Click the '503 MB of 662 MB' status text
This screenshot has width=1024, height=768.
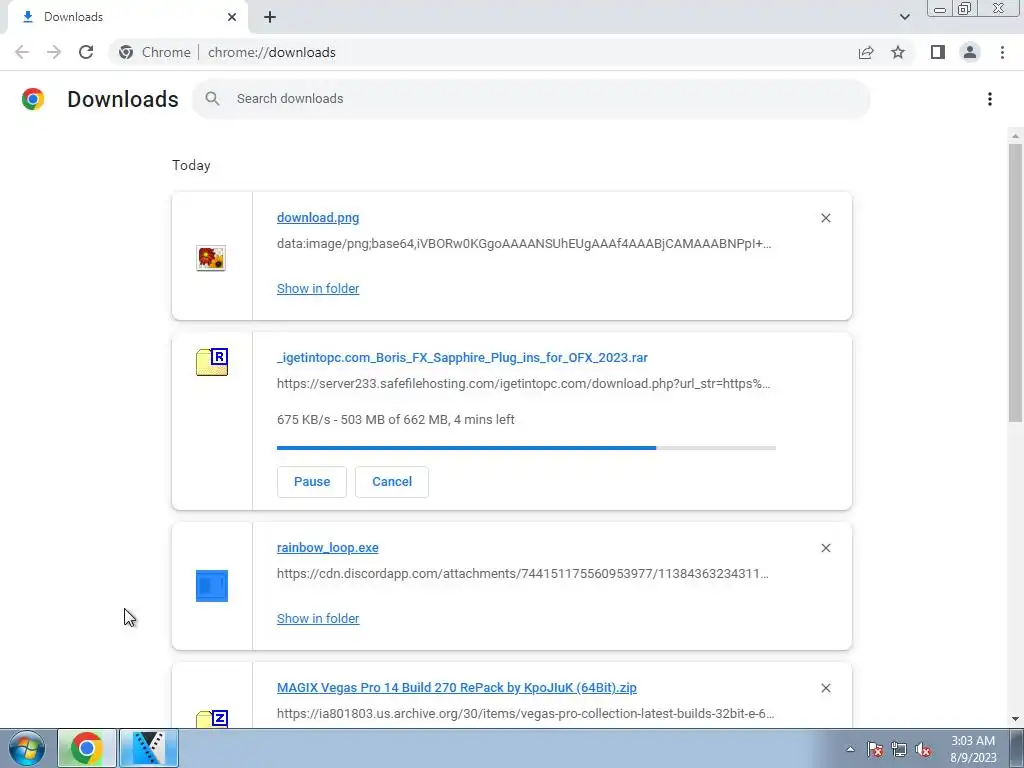click(x=394, y=419)
